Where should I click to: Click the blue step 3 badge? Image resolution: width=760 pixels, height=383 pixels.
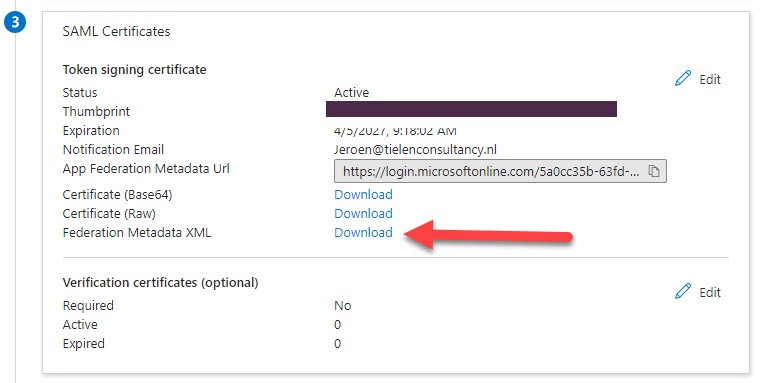tap(15, 22)
